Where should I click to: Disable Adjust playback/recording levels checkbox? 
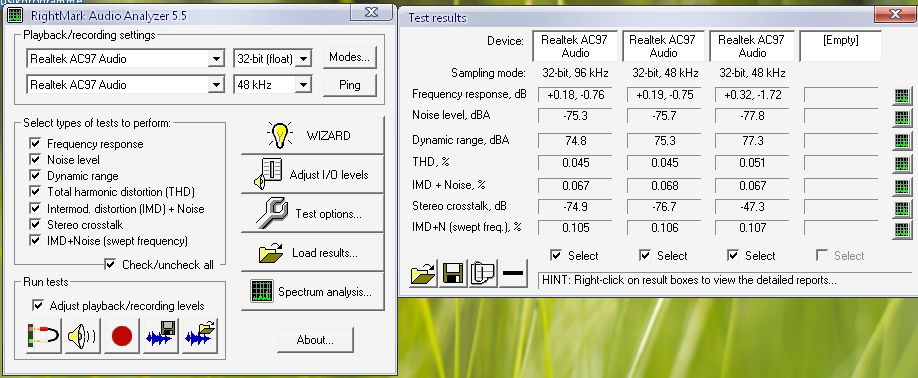[x=37, y=305]
